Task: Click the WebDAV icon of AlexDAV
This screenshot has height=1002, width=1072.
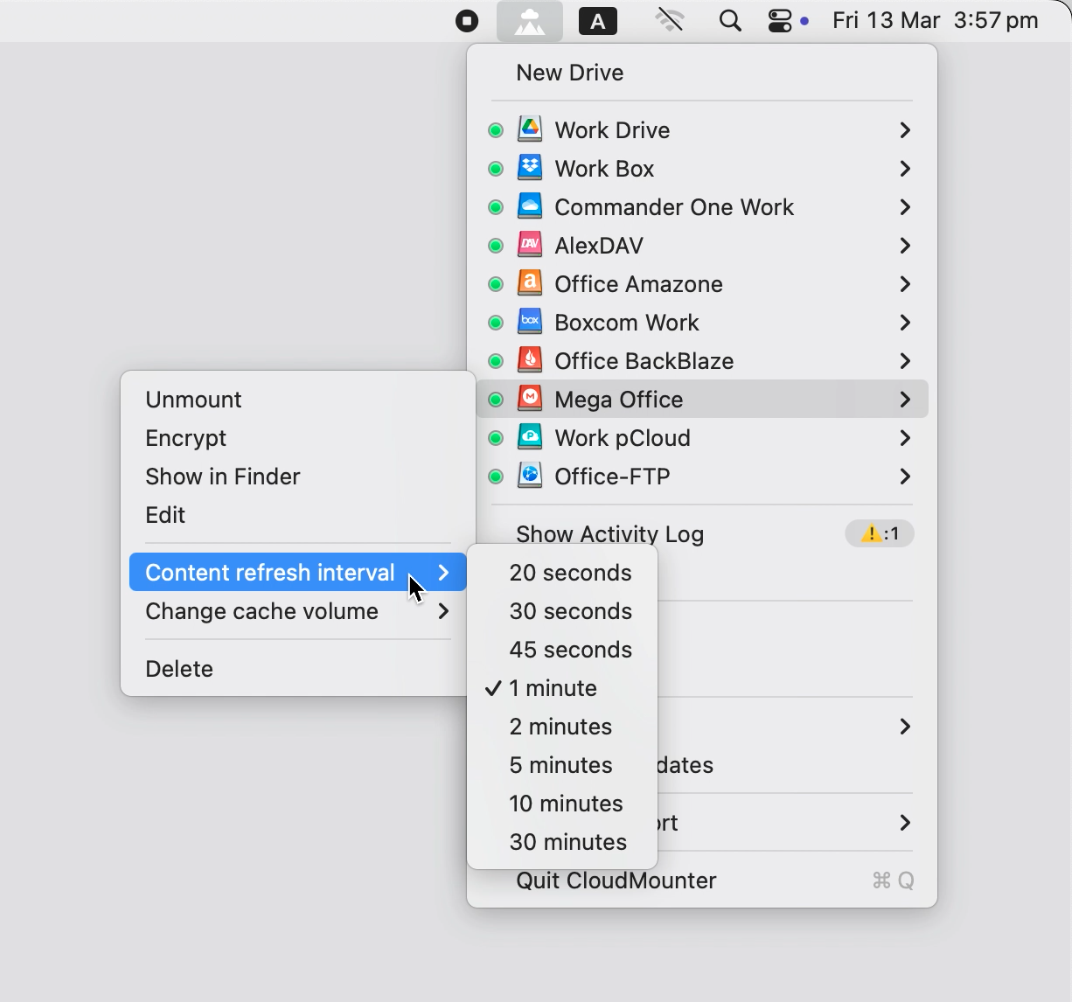Action: pyautogui.click(x=530, y=245)
